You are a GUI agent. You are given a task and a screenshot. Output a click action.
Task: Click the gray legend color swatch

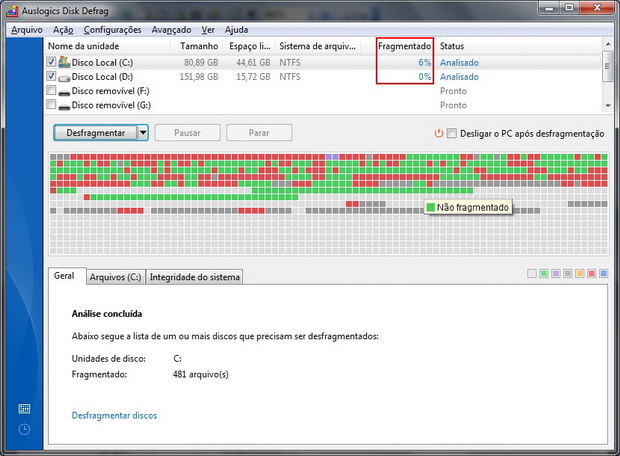[x=568, y=273]
